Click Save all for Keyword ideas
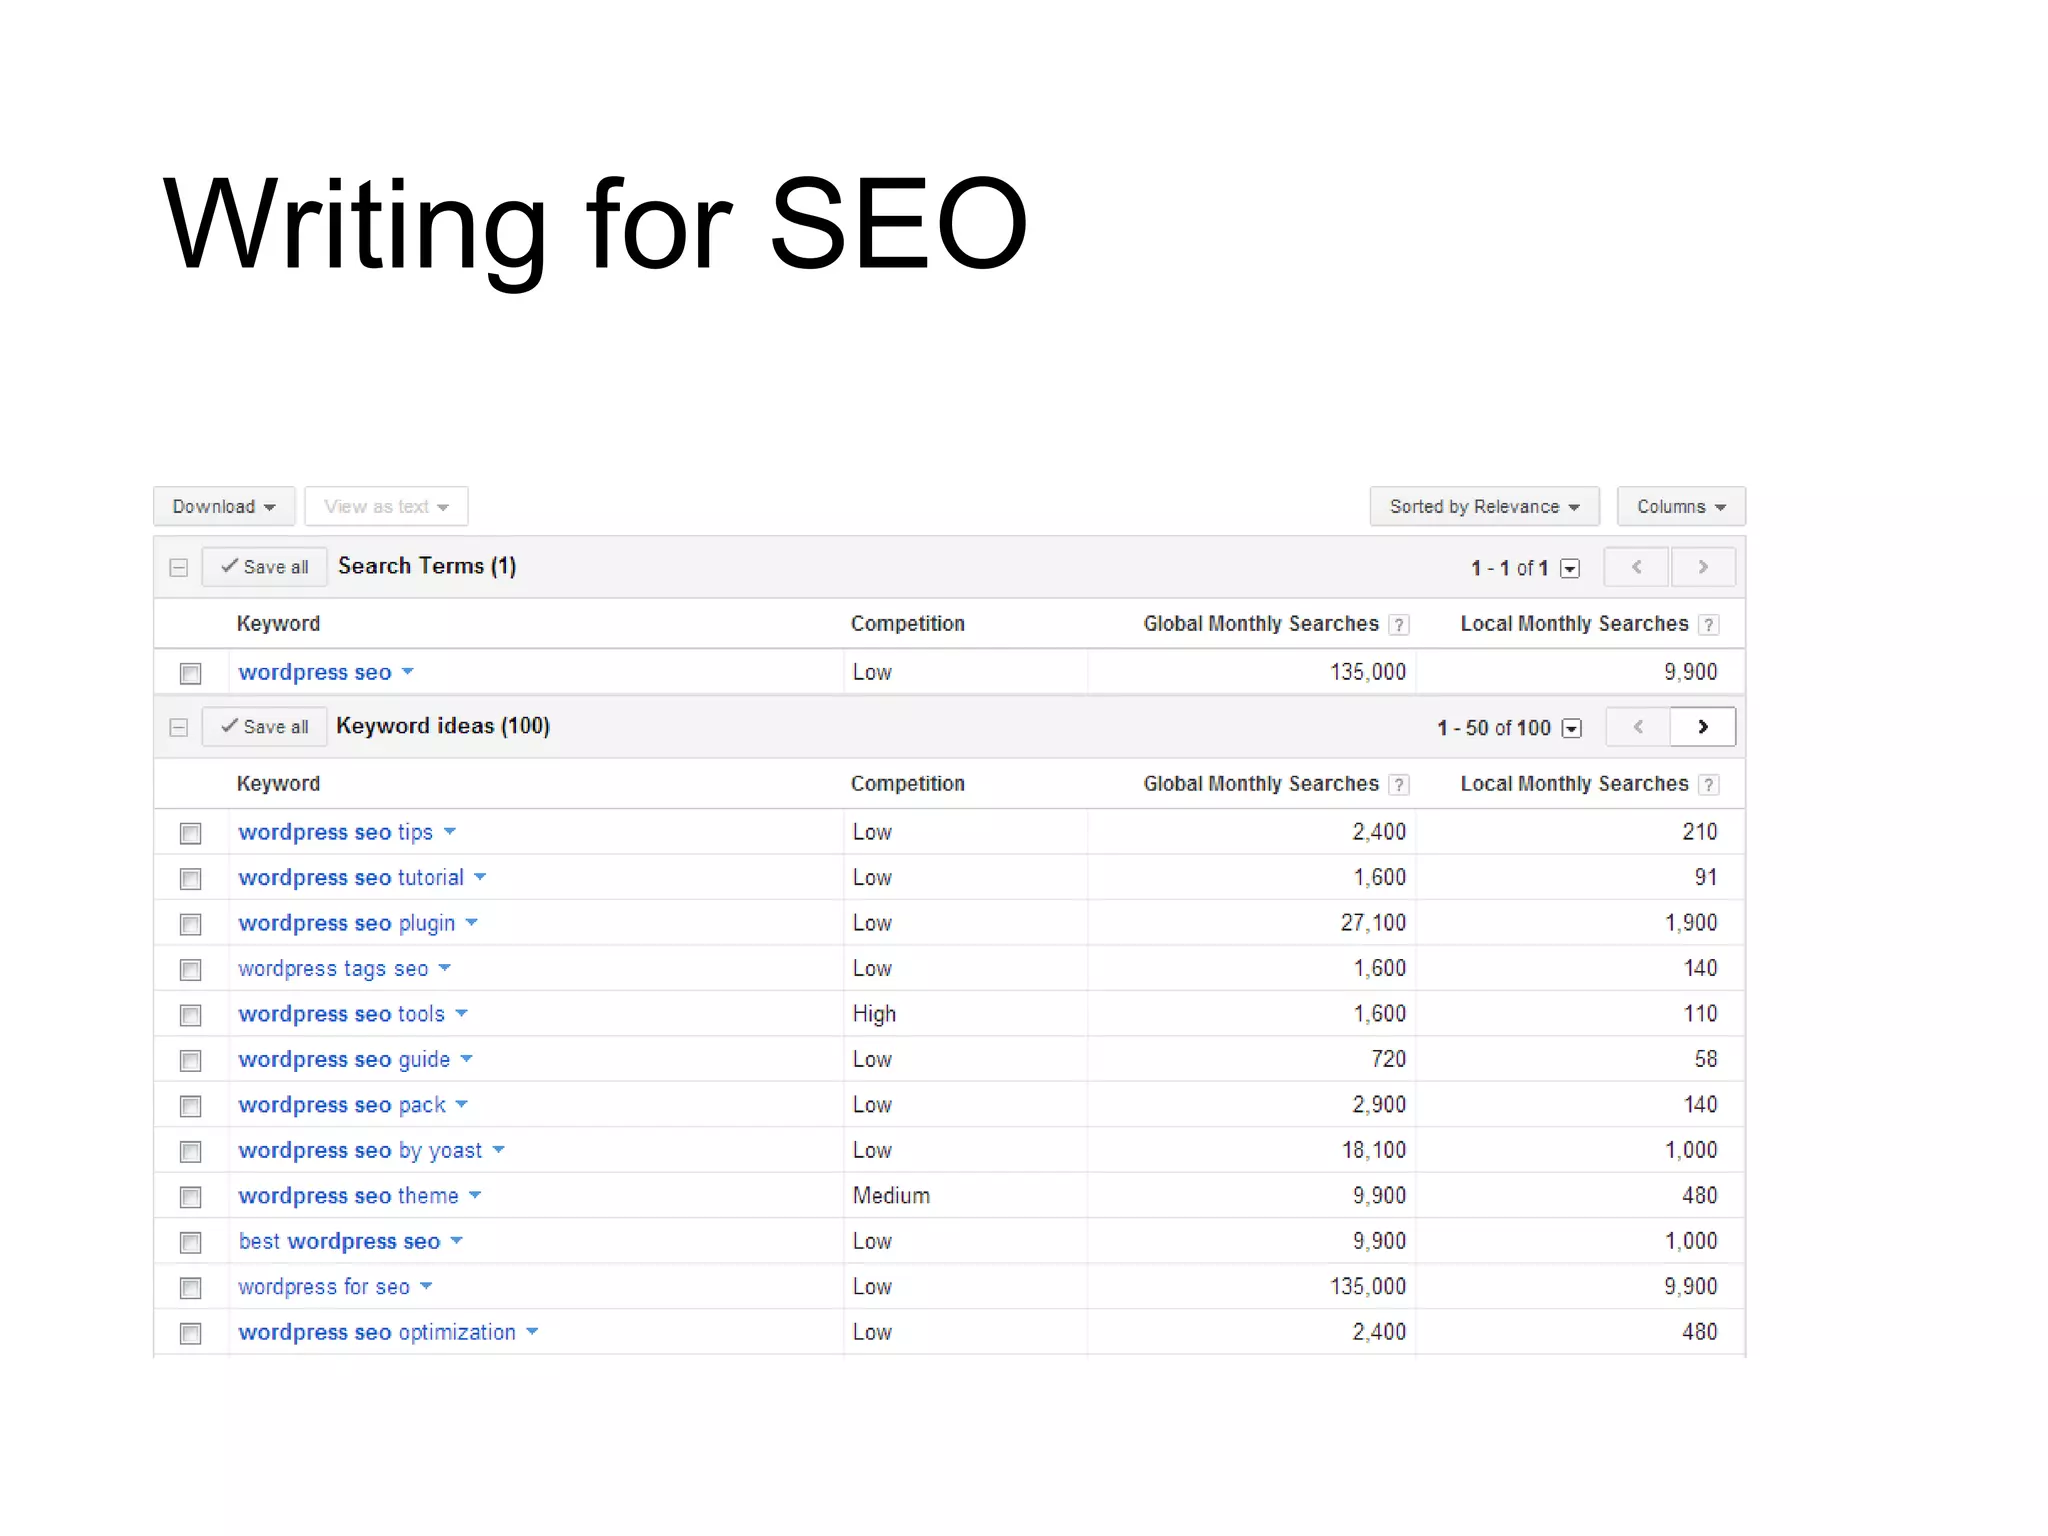The width and height of the screenshot is (2048, 1536). (265, 727)
